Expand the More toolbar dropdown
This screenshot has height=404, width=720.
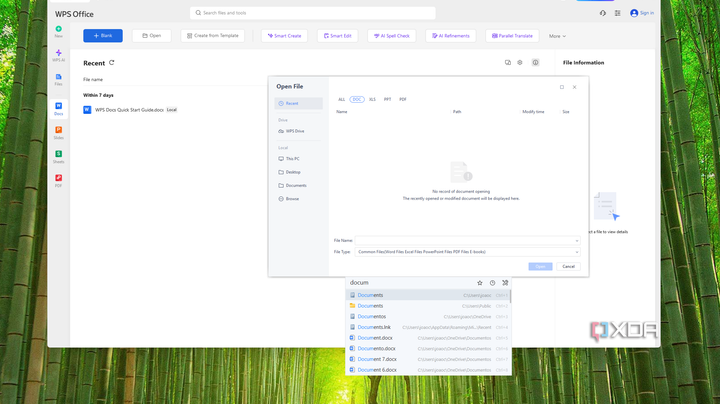[558, 36]
